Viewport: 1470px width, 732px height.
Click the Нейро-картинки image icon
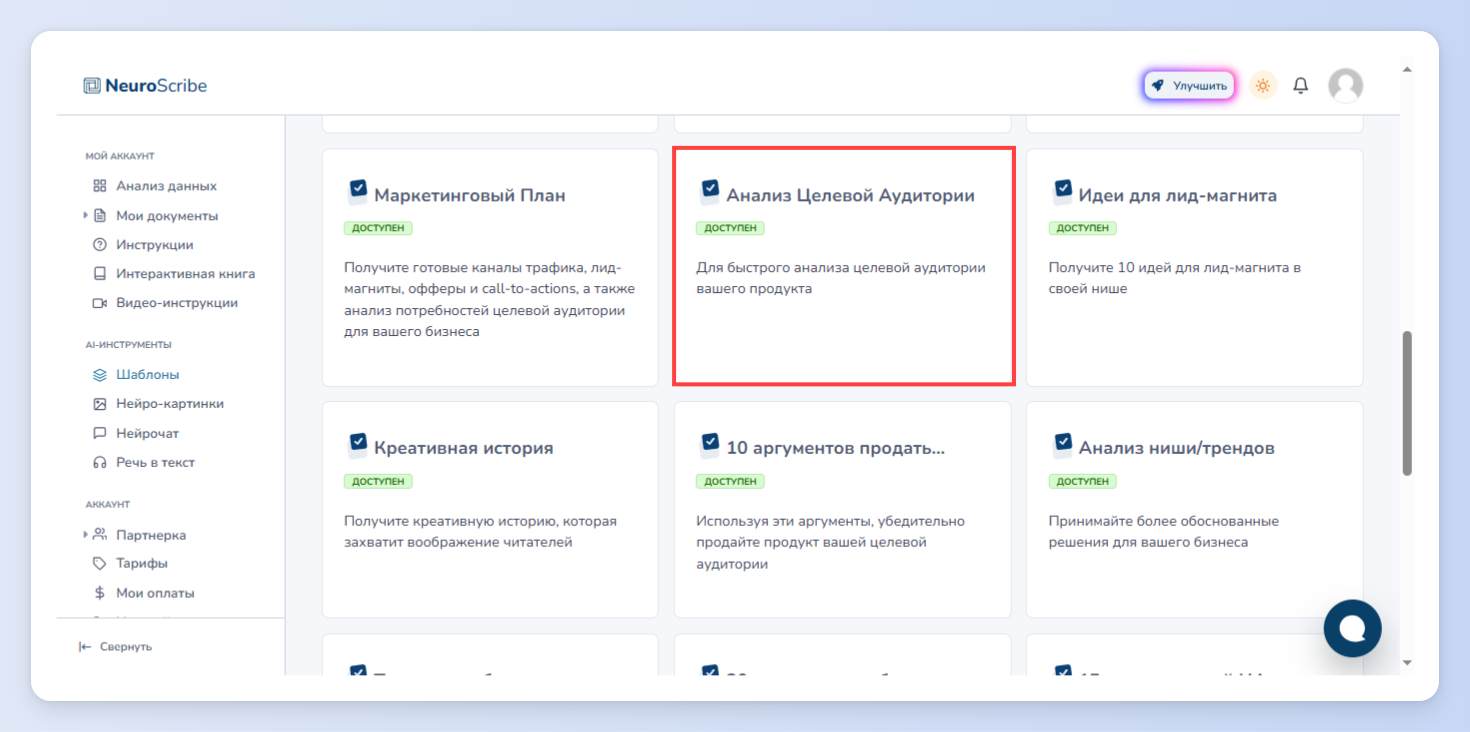point(99,404)
